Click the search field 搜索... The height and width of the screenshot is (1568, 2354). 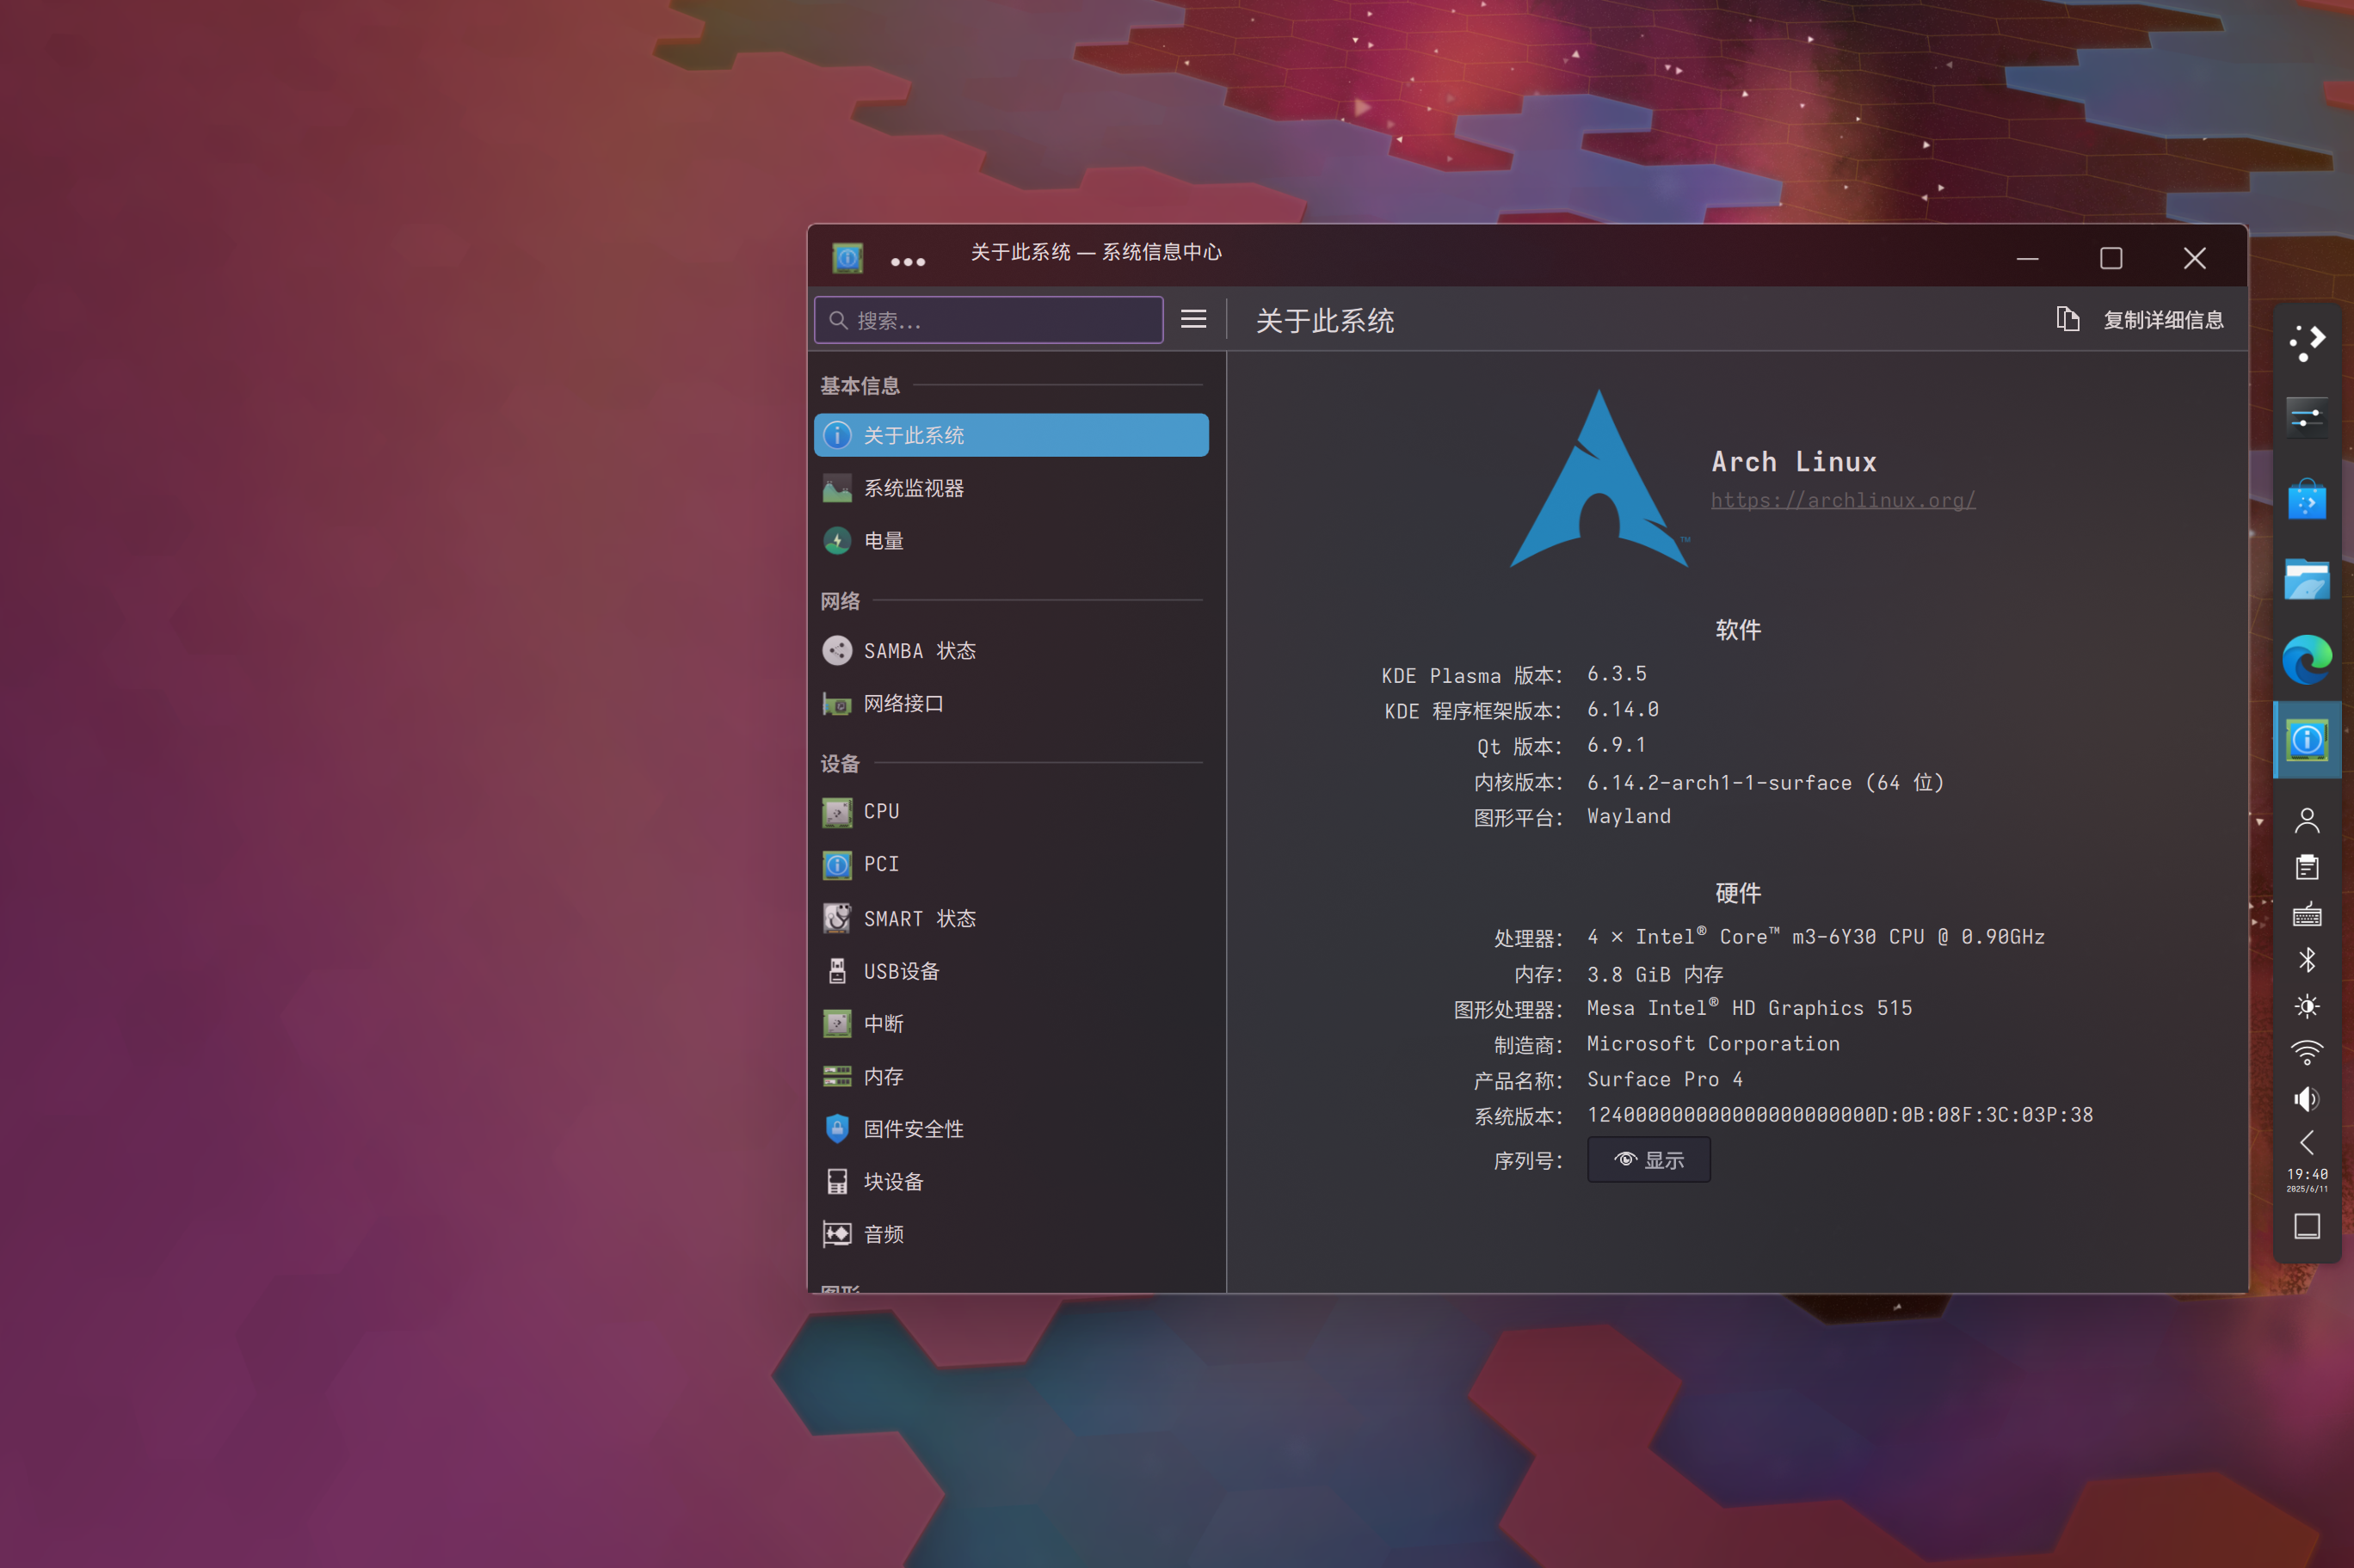pyautogui.click(x=988, y=320)
